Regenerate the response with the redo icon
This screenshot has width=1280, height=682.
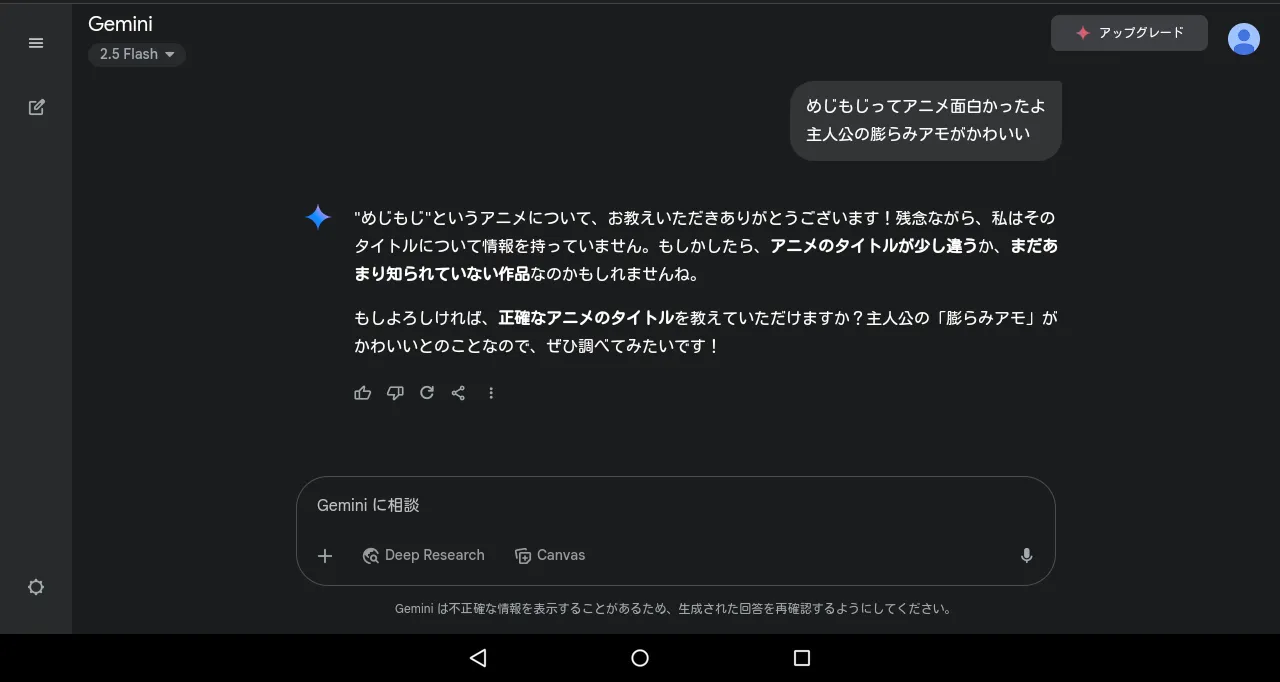tap(427, 393)
